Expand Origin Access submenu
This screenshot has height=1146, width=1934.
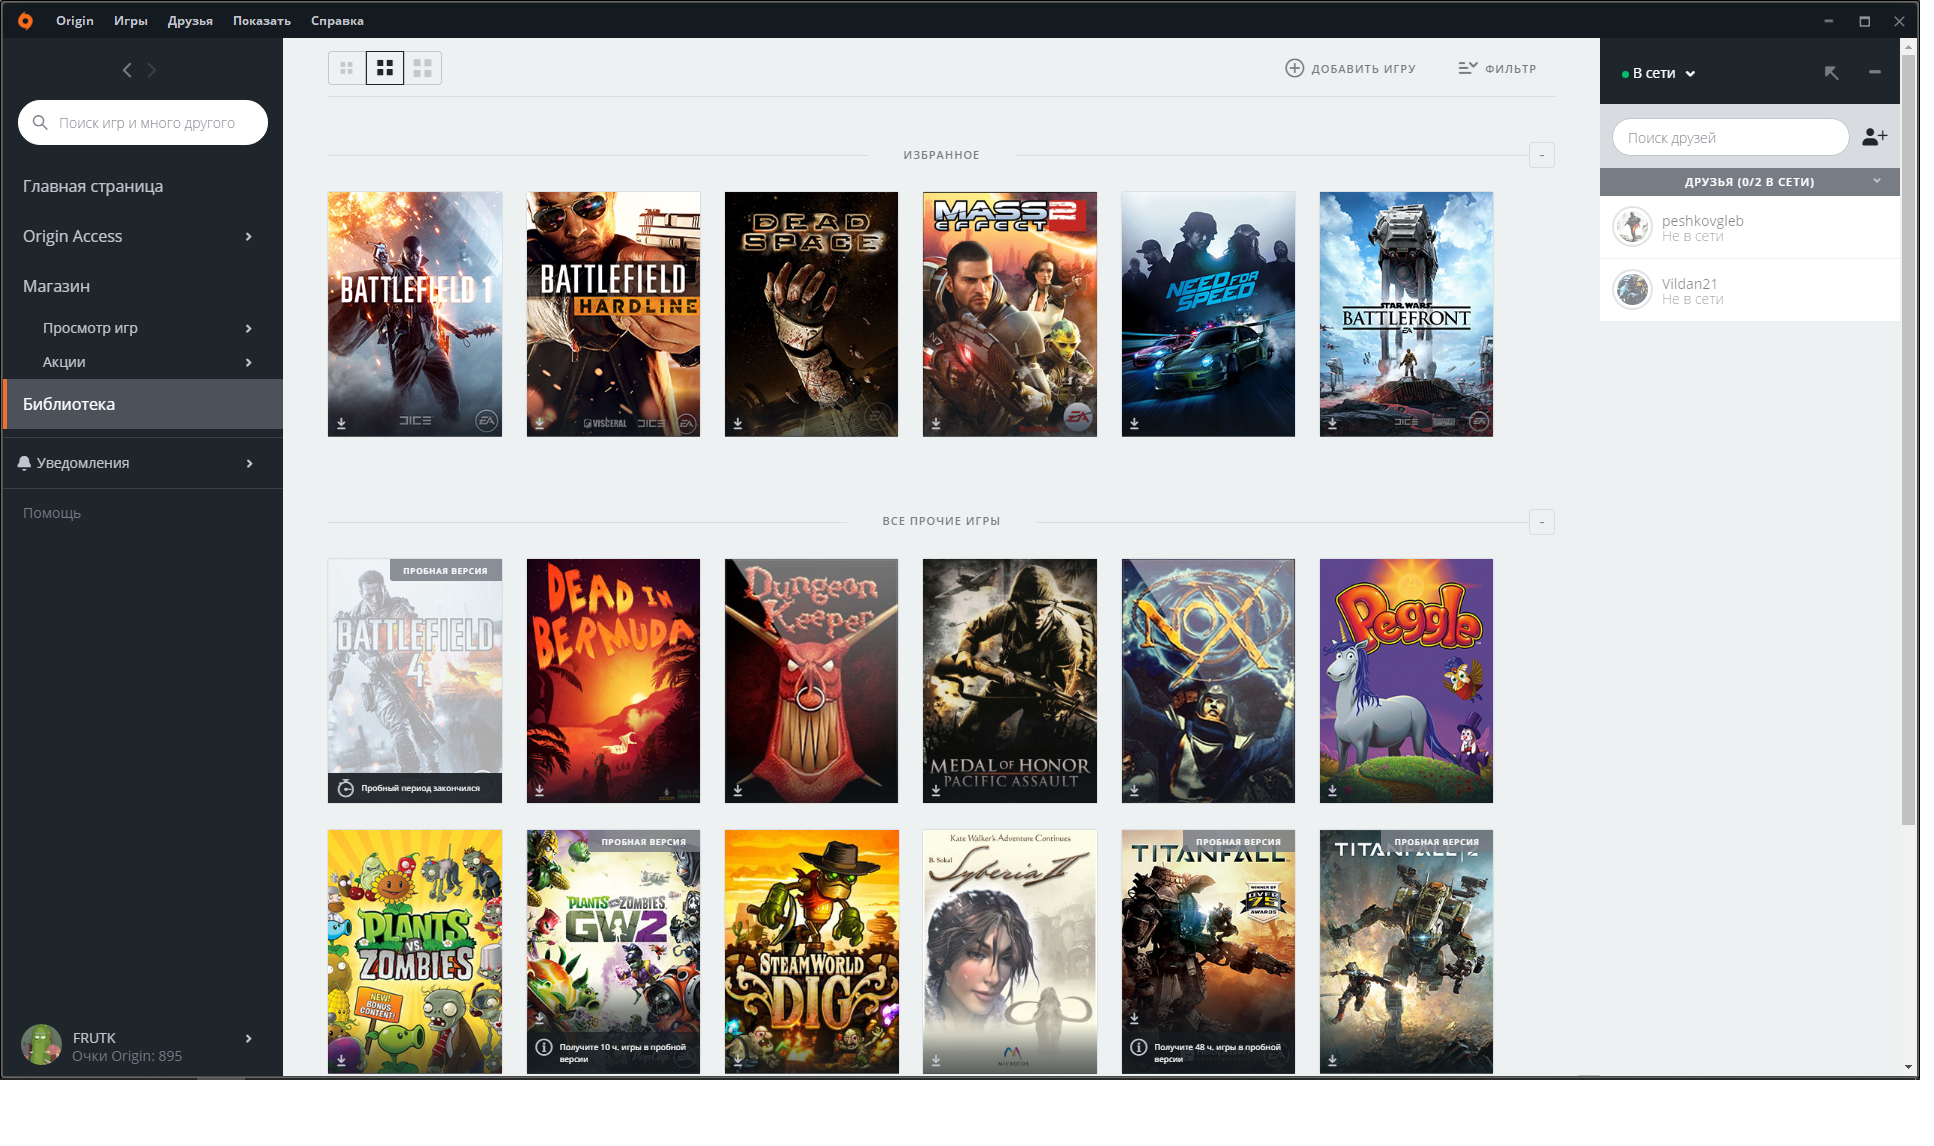249,236
